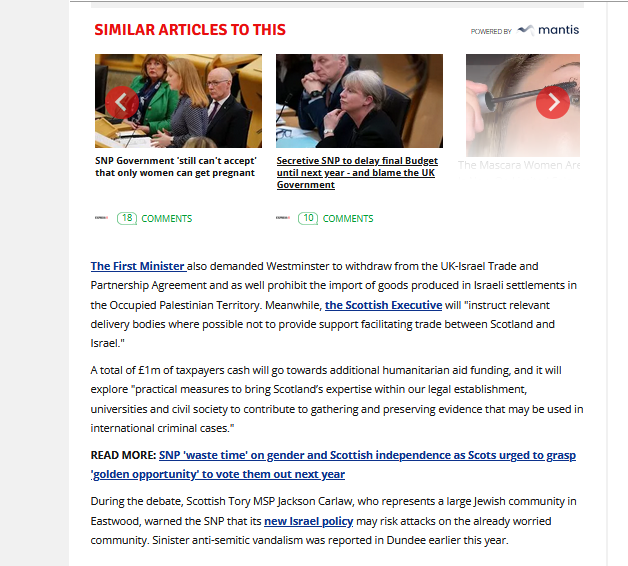
Task: Click 'The Mascara Women Are' ad title
Action: [x=519, y=165]
